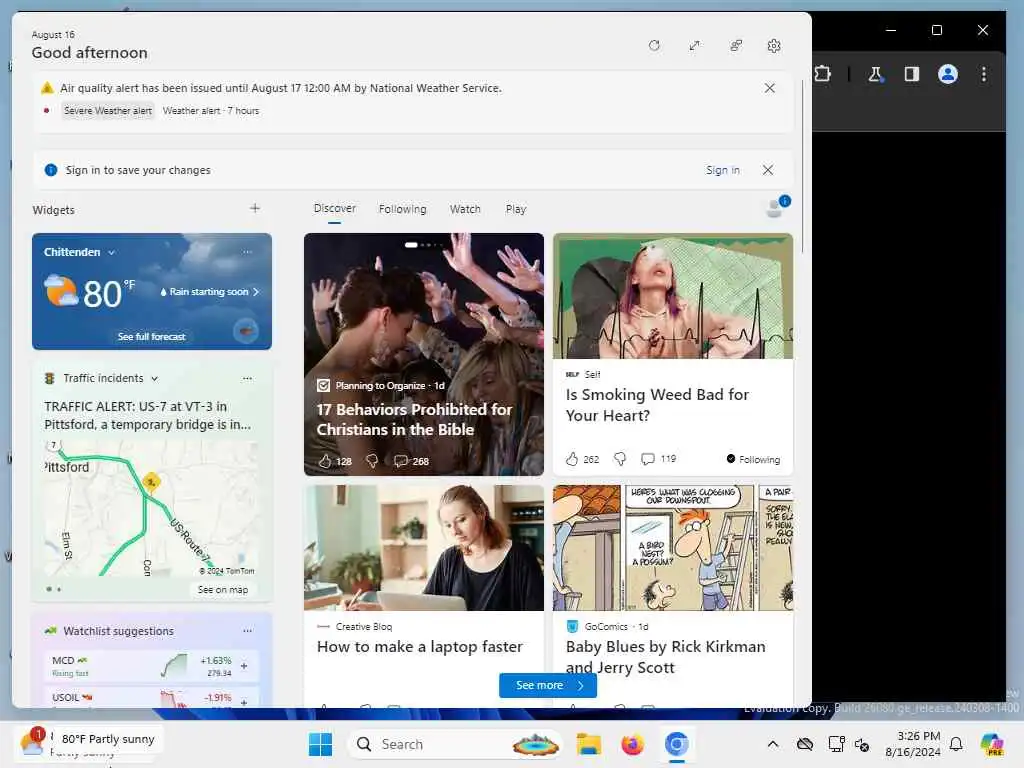Screen dimensions: 1024x768
Task: Click See on map button
Action: (x=223, y=590)
